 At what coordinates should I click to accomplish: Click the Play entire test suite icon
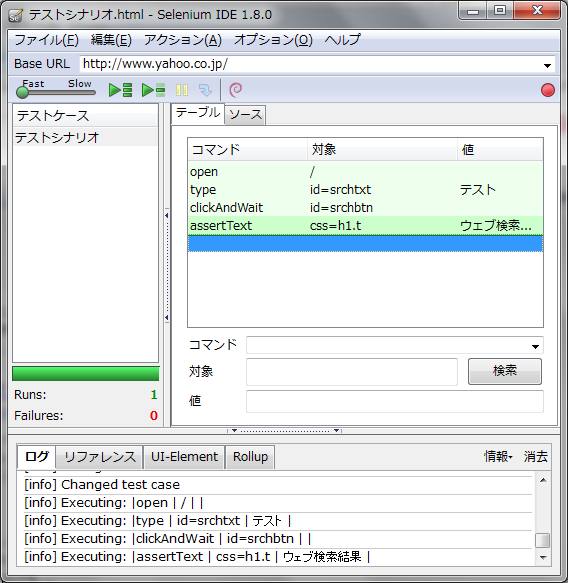click(120, 90)
